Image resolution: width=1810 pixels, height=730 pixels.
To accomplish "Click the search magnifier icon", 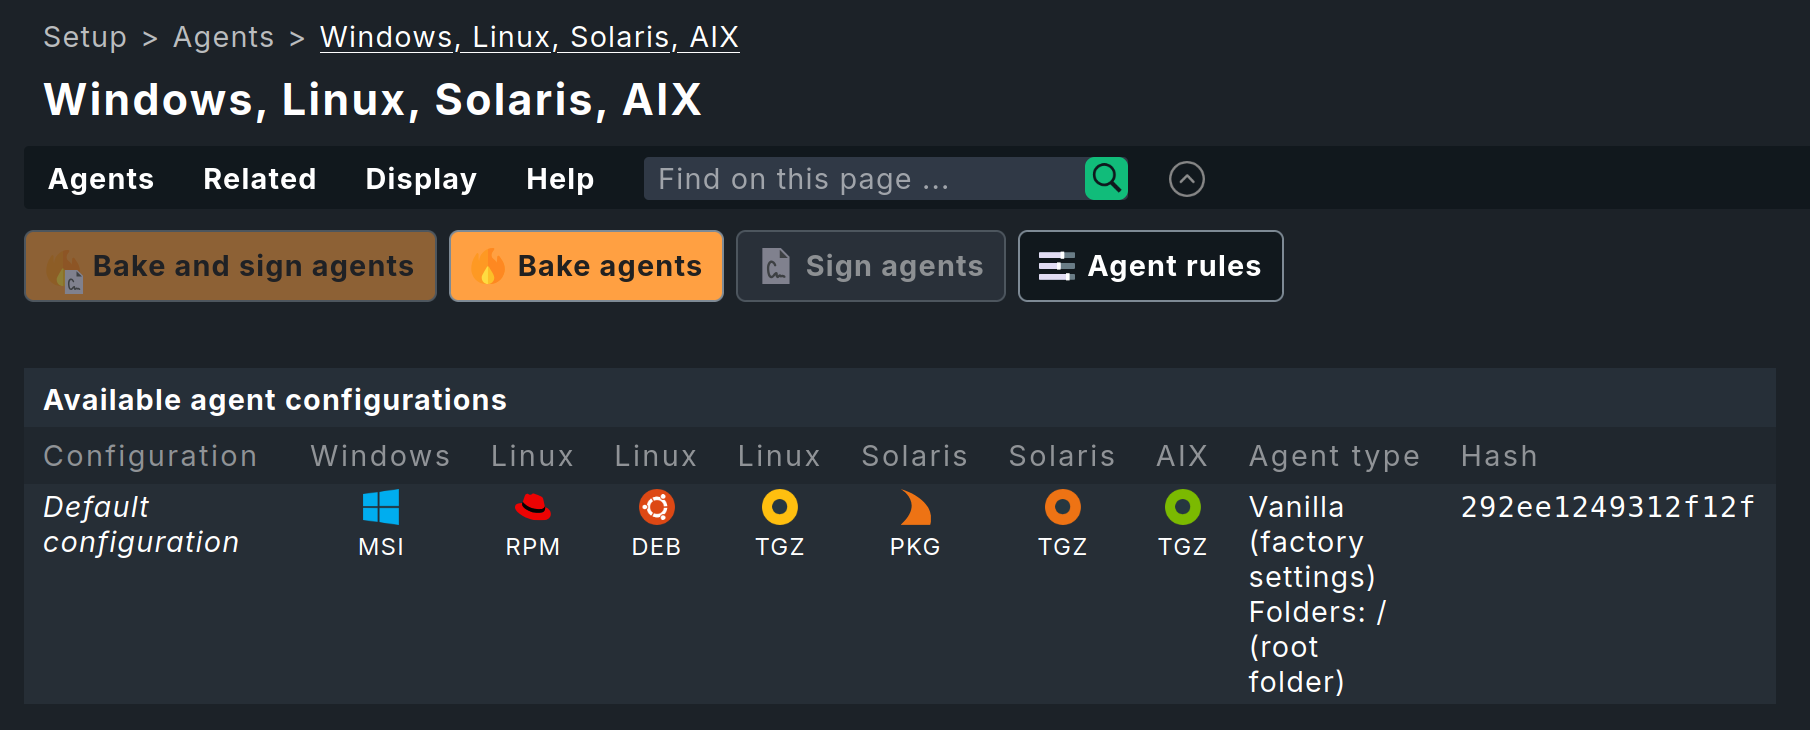I will tap(1105, 178).
